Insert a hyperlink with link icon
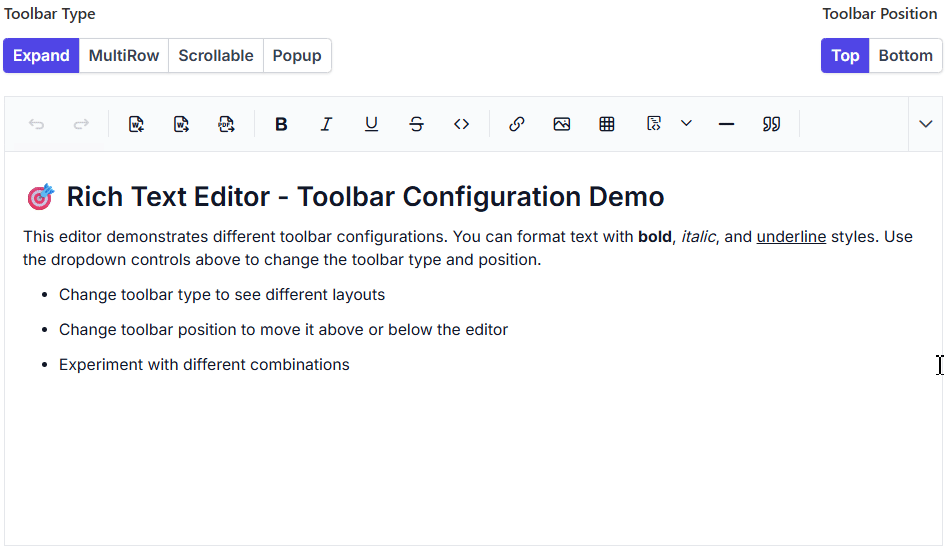The width and height of the screenshot is (952, 552). pyautogui.click(x=517, y=124)
